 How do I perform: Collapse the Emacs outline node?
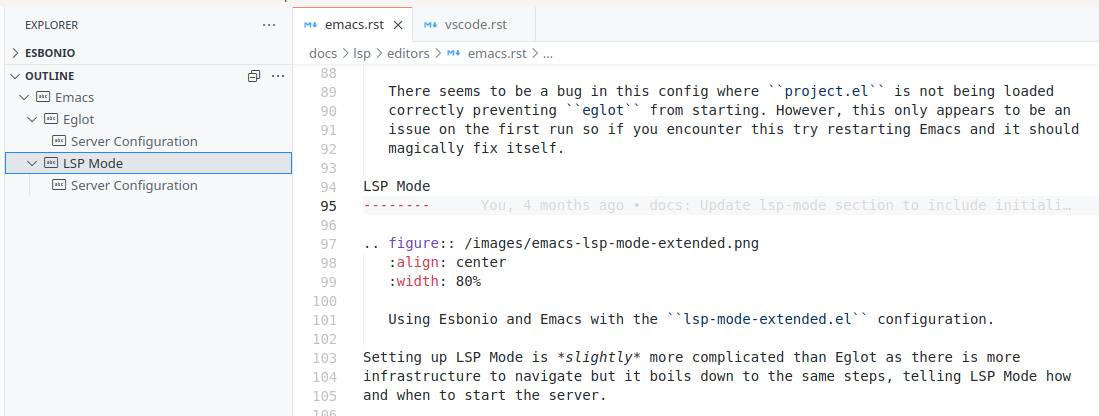click(x=25, y=97)
